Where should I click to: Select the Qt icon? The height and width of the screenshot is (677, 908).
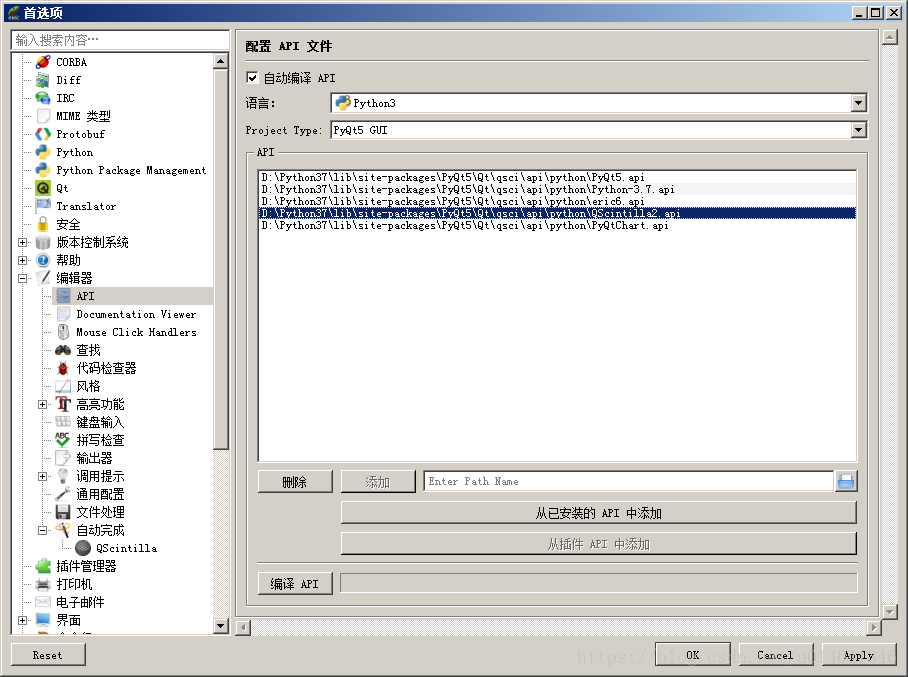point(43,188)
